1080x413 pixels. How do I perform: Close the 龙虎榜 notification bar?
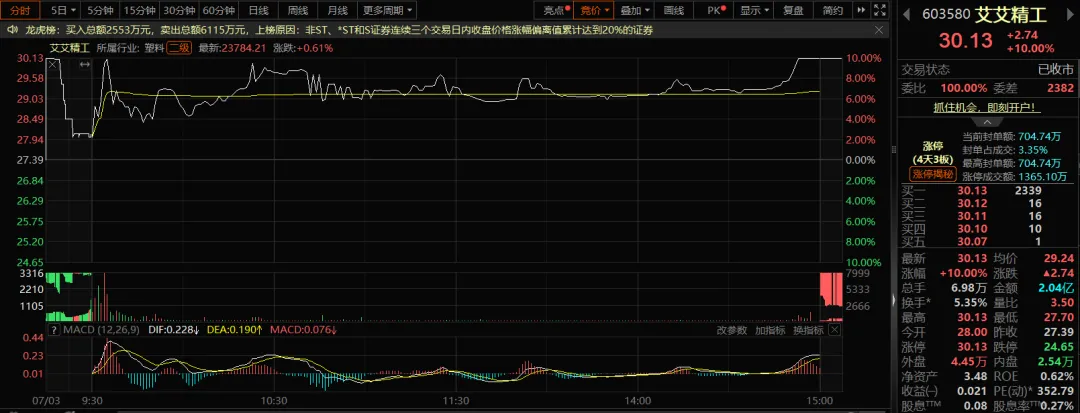click(x=878, y=30)
